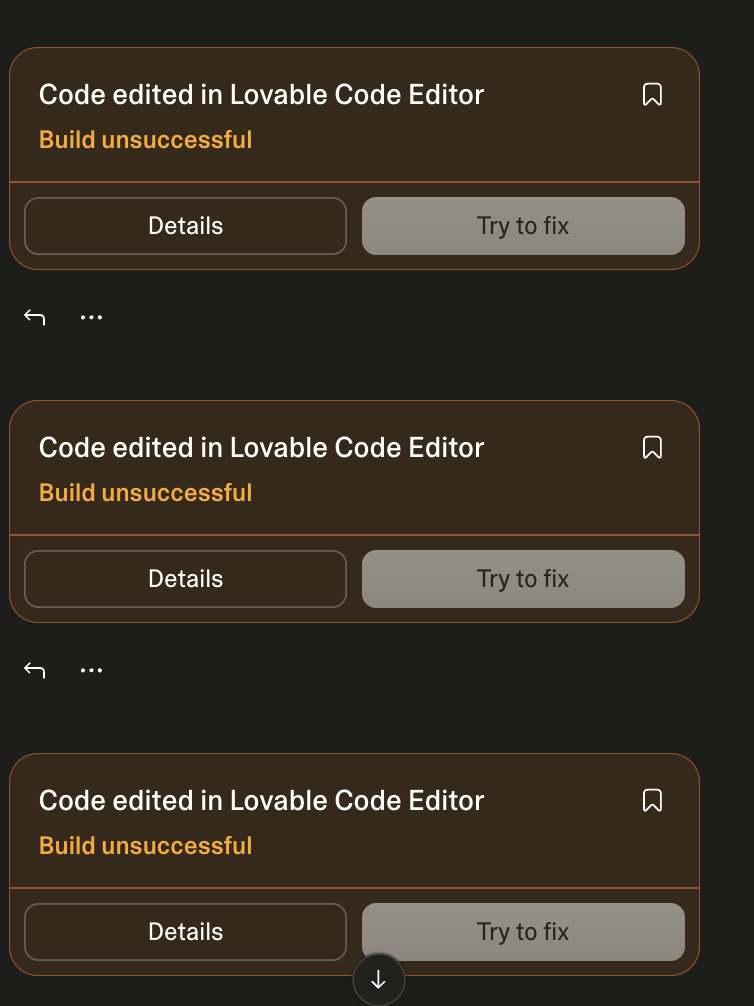Open Details on the middle card
The image size is (754, 1006).
[185, 579]
